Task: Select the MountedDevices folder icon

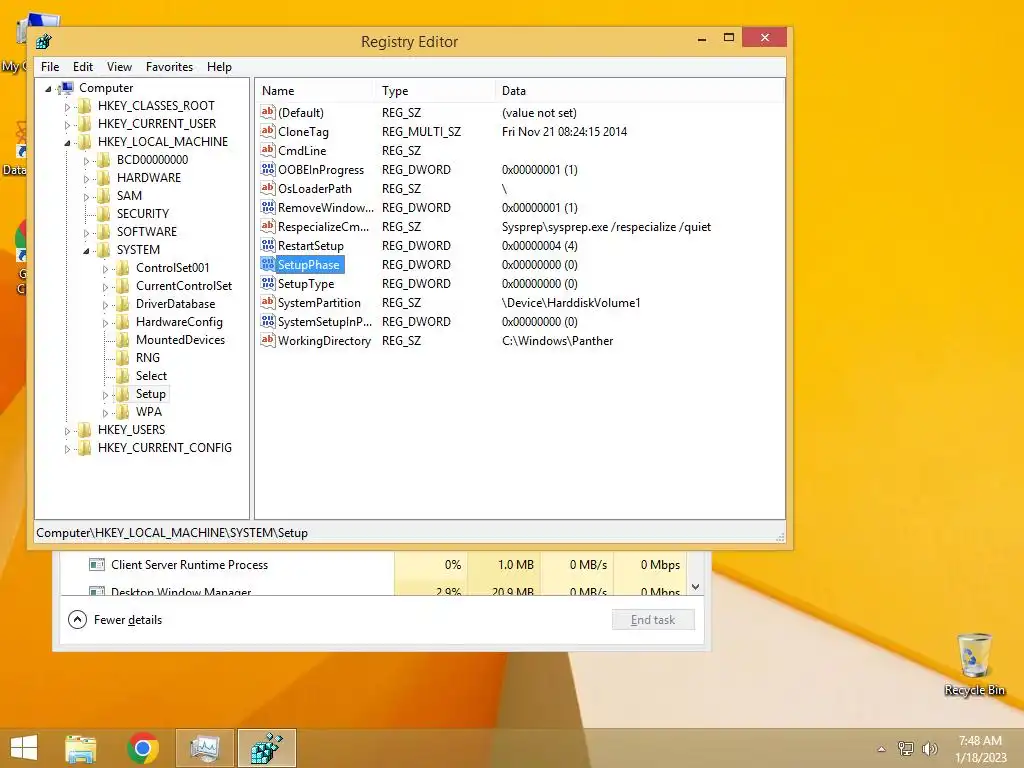Action: click(x=122, y=340)
